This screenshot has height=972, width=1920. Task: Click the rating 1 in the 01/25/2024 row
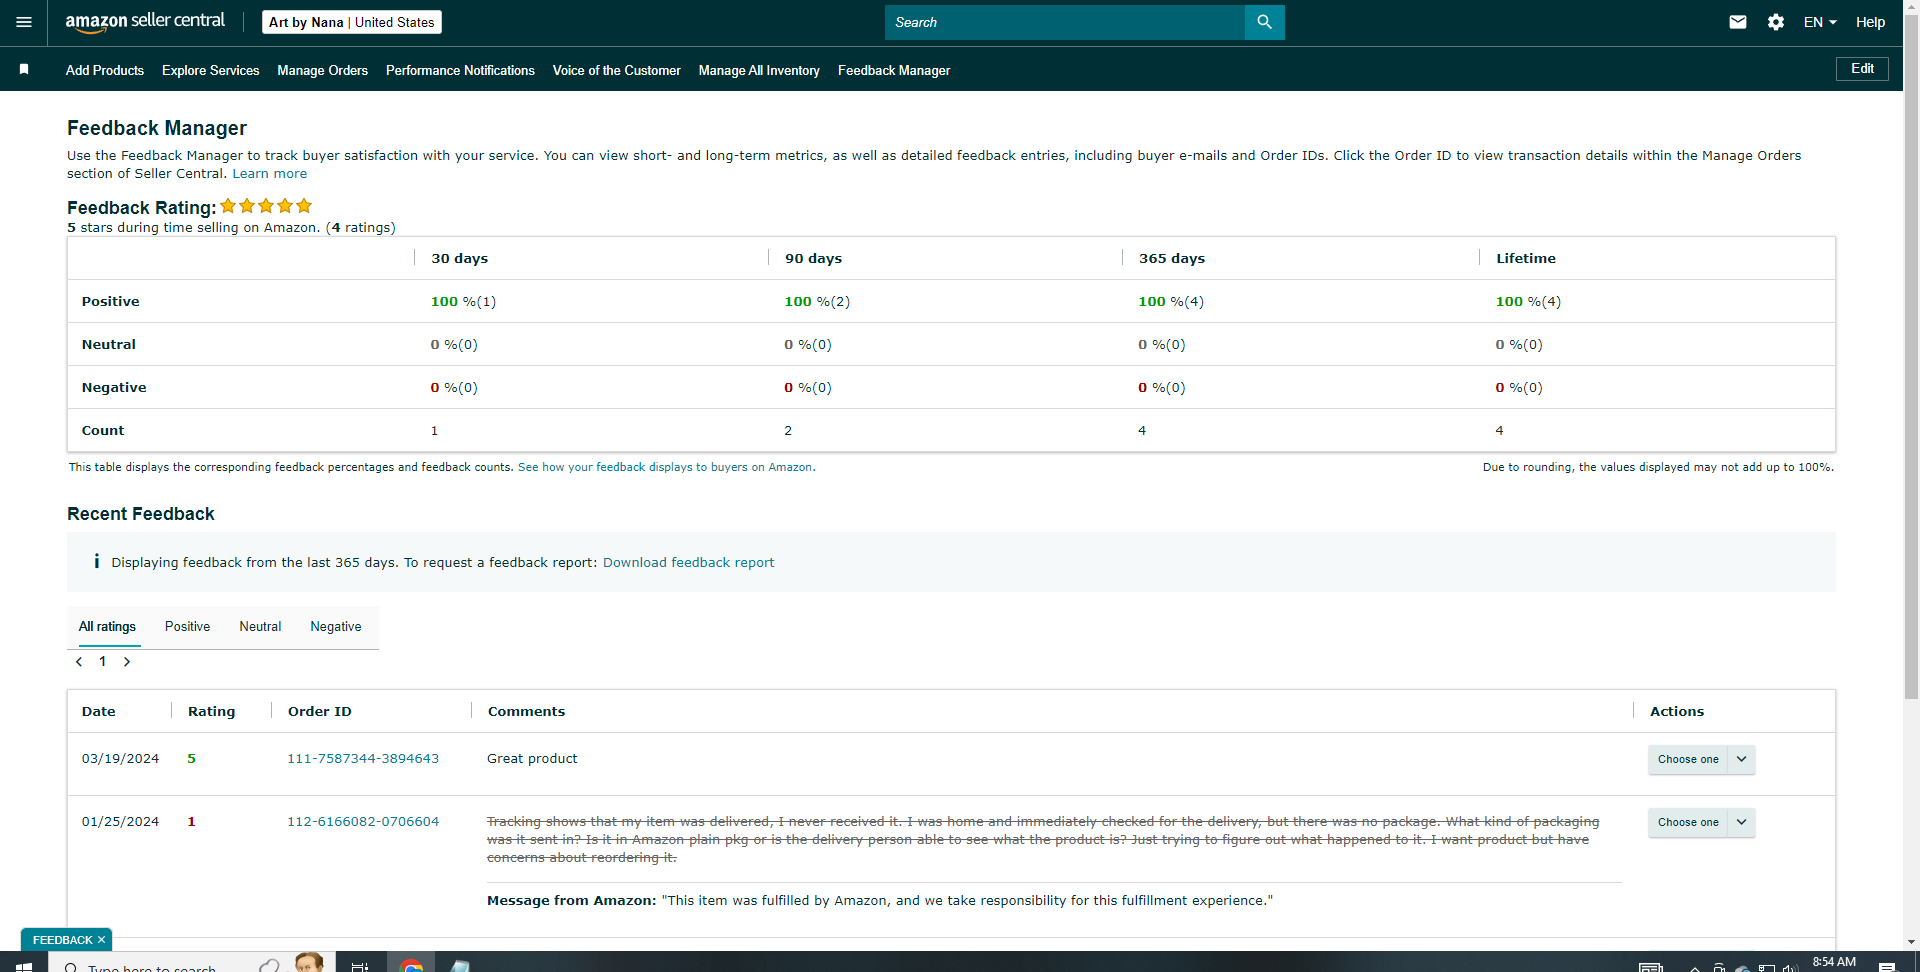[x=192, y=822]
